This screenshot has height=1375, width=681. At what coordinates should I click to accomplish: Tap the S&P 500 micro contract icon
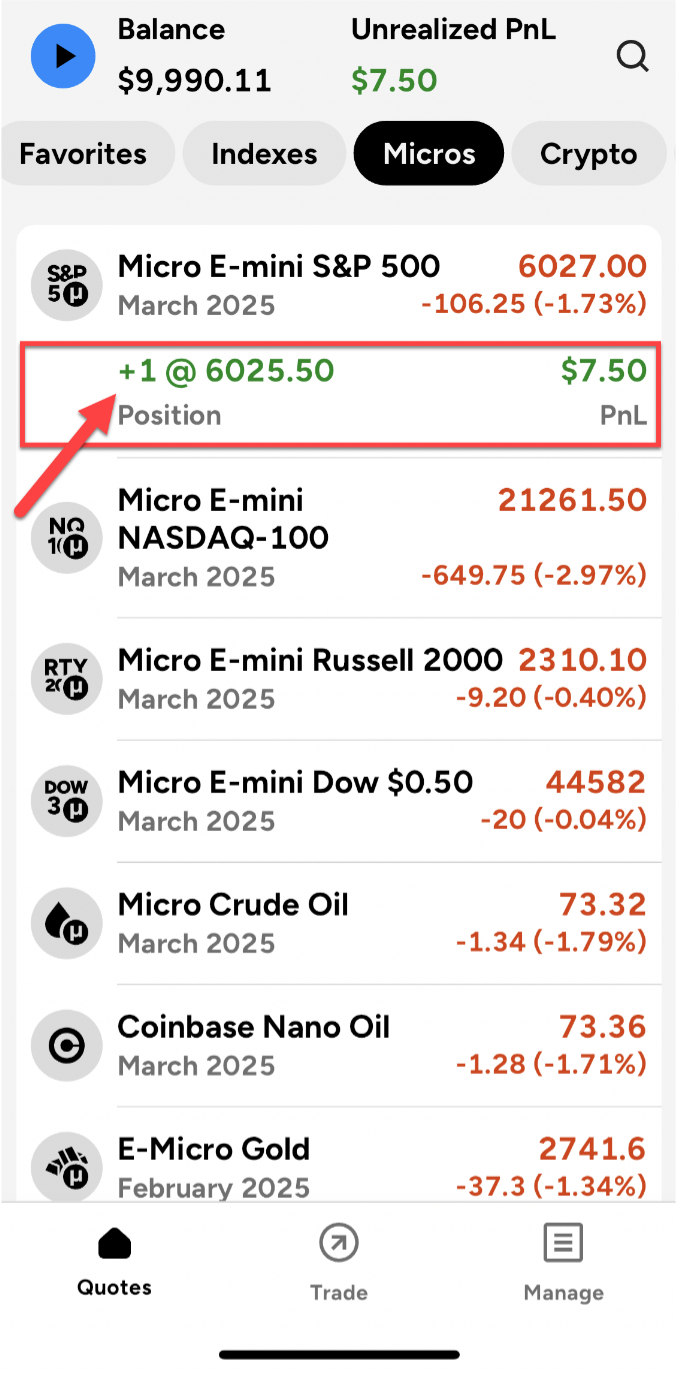67,284
